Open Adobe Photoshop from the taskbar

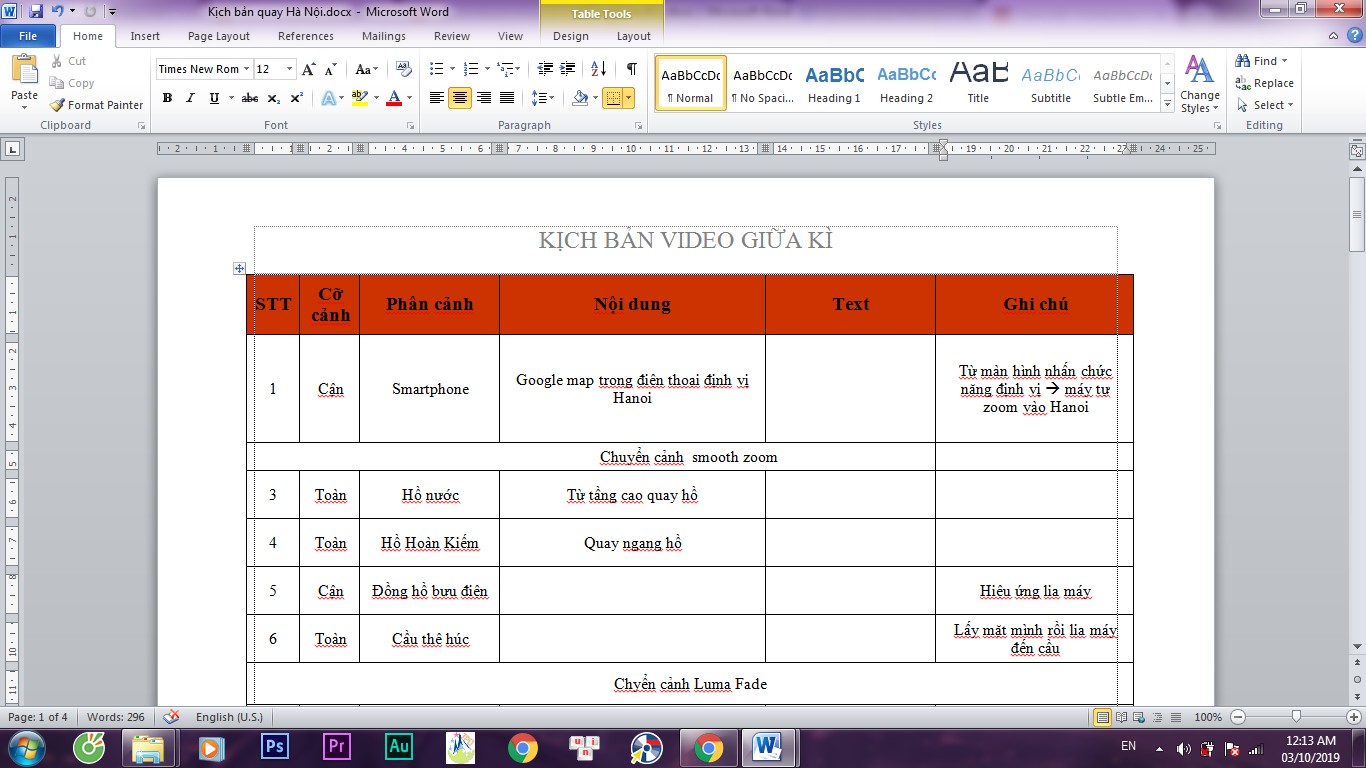coord(273,747)
